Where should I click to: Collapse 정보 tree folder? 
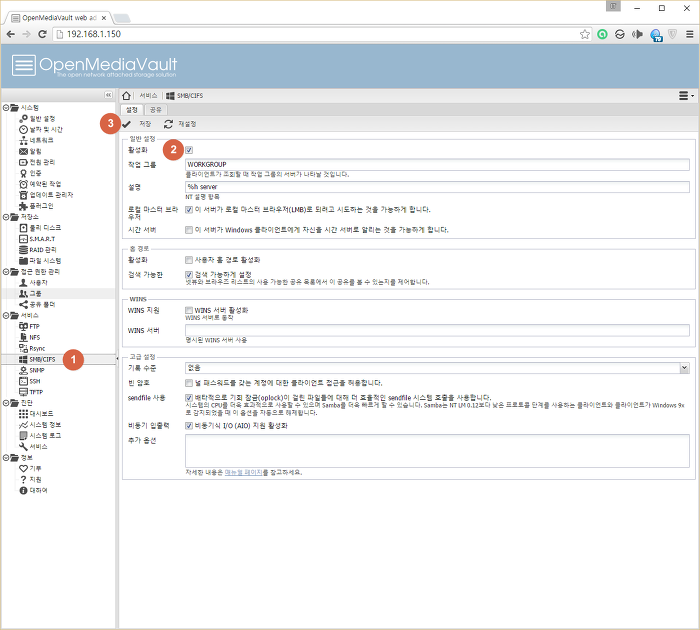(x=6, y=458)
